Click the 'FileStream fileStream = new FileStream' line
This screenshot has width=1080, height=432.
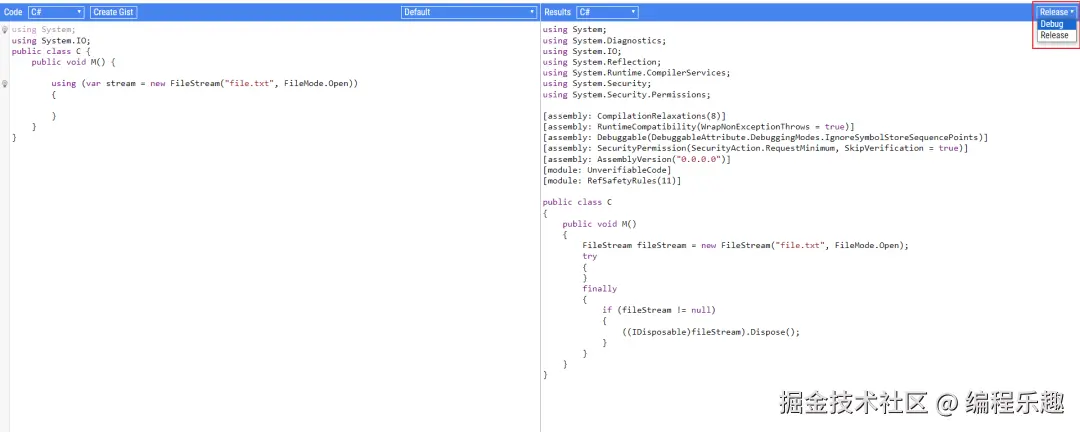click(x=746, y=245)
